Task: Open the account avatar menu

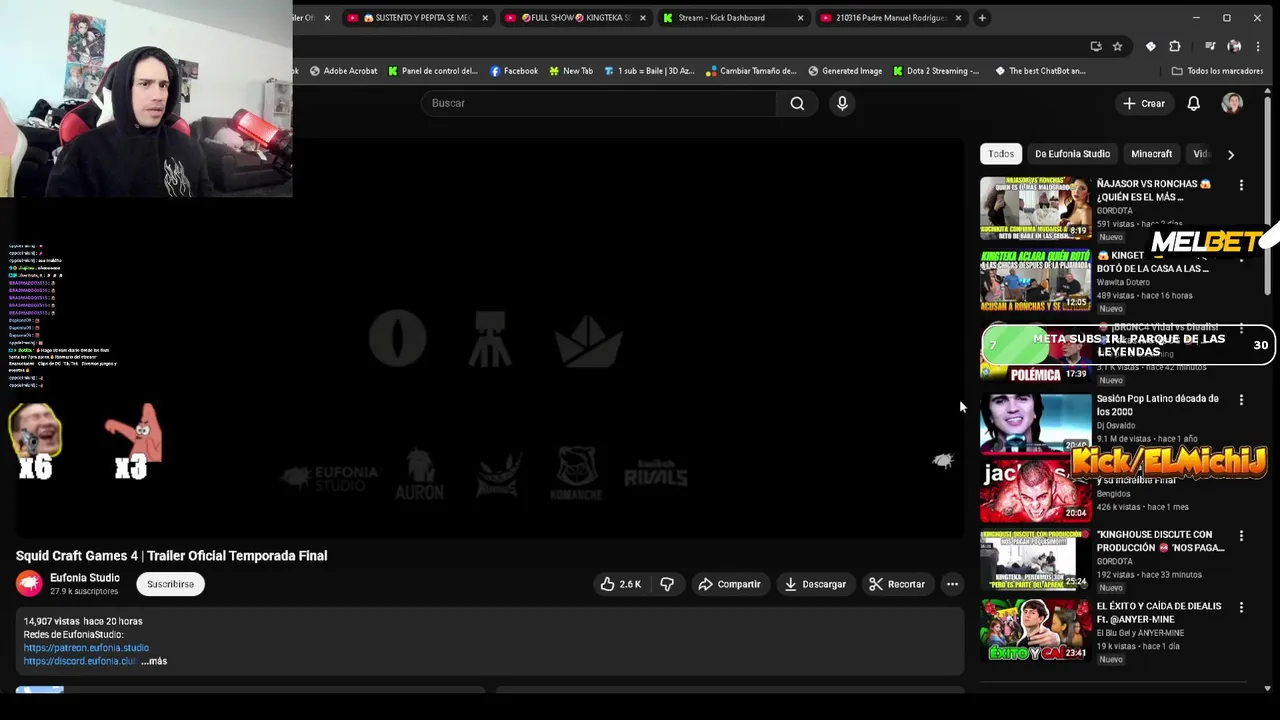Action: [x=1232, y=103]
